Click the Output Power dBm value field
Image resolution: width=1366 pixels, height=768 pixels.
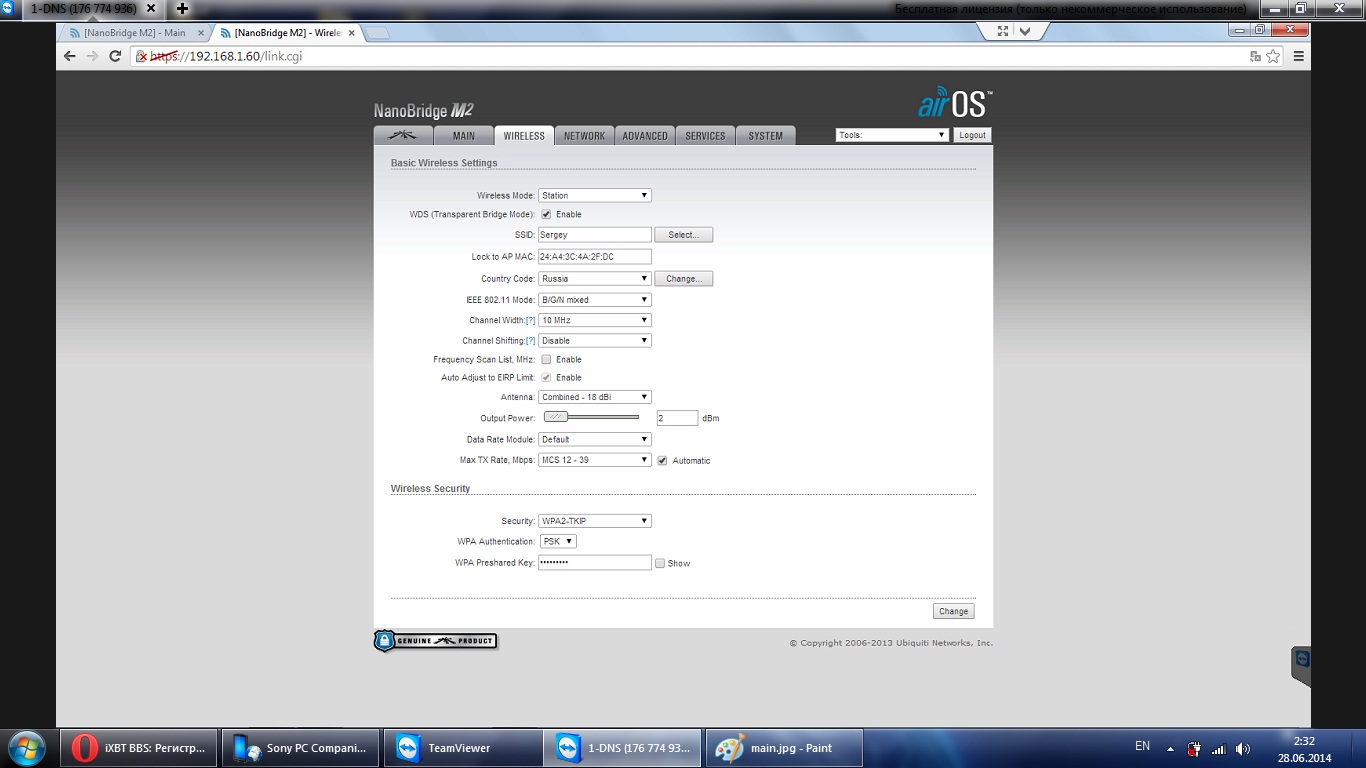[677, 418]
